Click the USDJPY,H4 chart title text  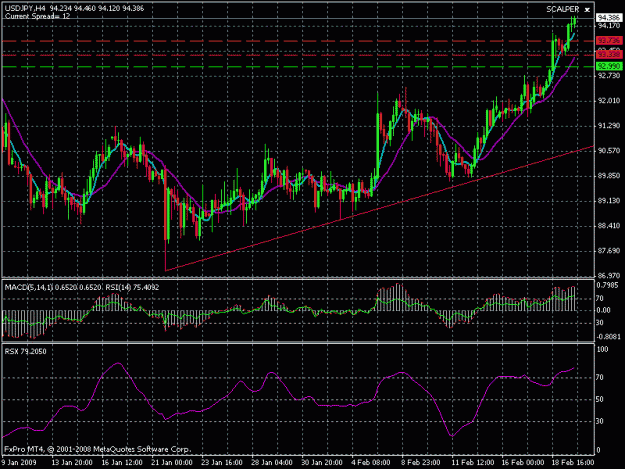pyautogui.click(x=25, y=8)
